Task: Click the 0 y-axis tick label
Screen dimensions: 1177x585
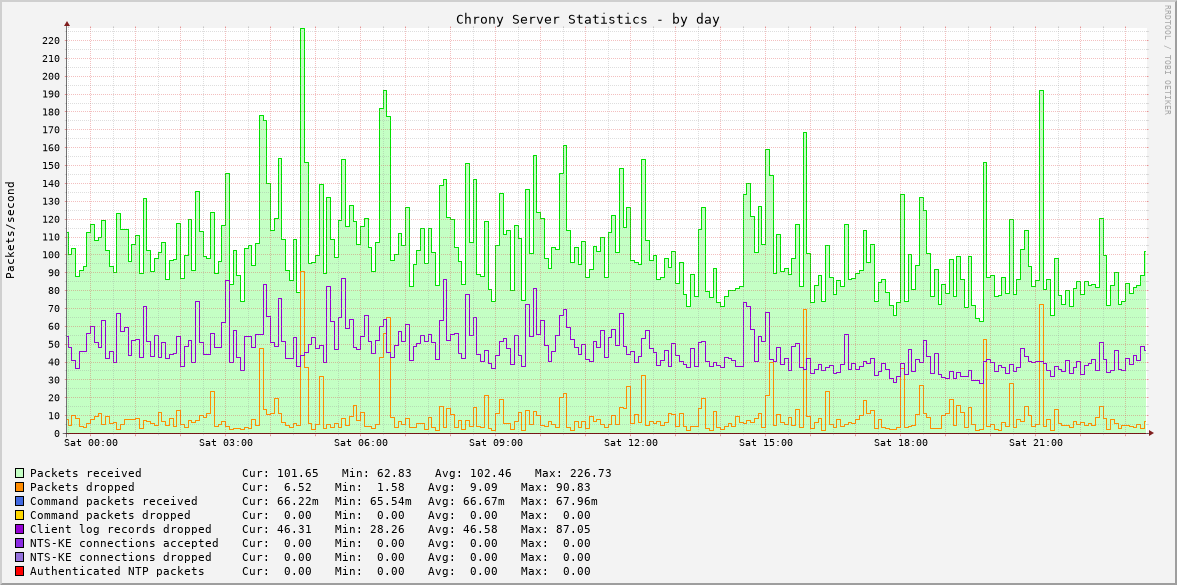Action: (x=57, y=434)
